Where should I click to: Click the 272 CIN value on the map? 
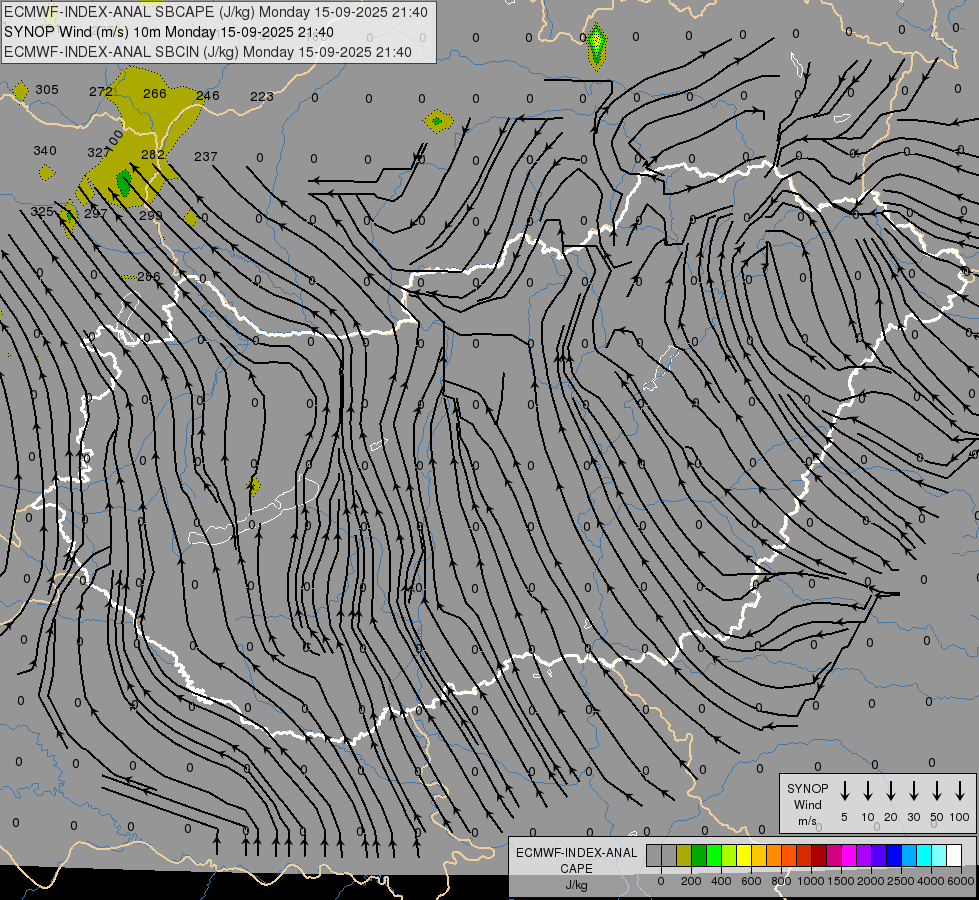100,92
